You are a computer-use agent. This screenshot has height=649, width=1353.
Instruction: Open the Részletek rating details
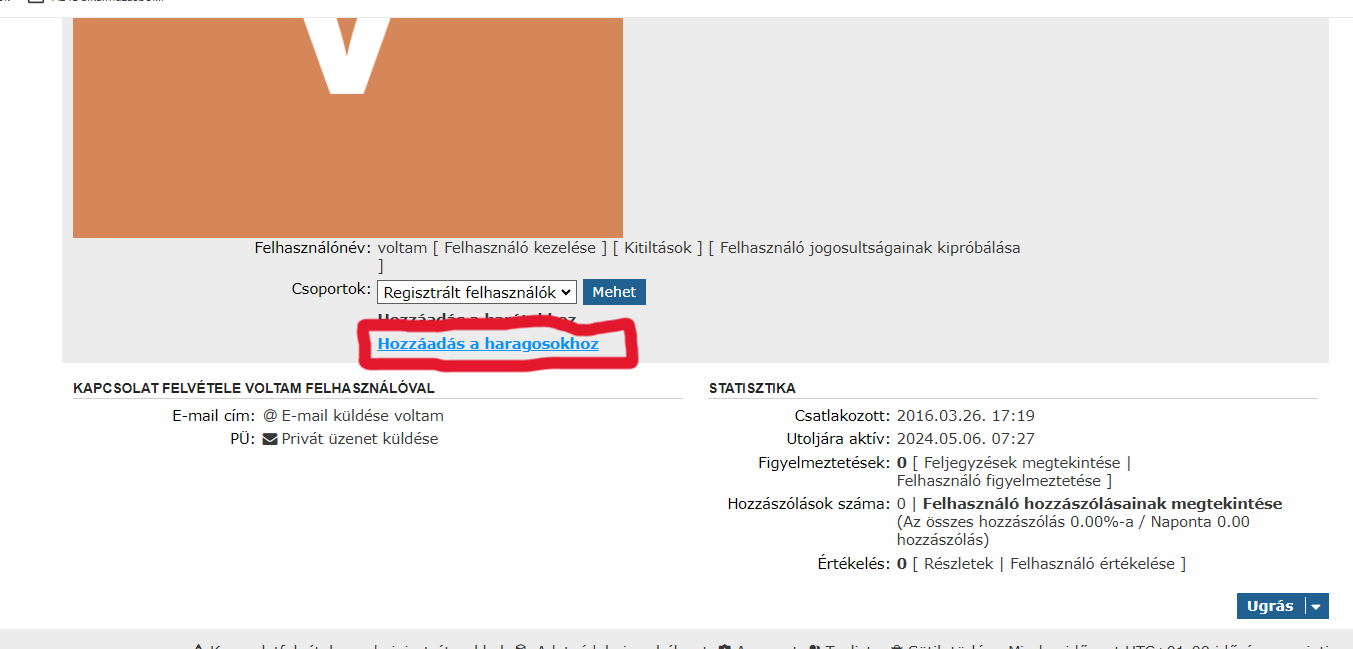(x=958, y=564)
